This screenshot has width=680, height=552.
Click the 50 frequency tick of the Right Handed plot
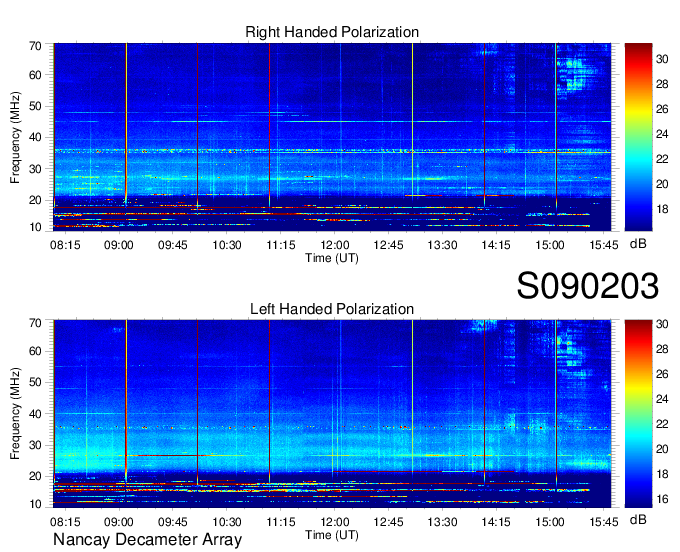pyautogui.click(x=35, y=106)
